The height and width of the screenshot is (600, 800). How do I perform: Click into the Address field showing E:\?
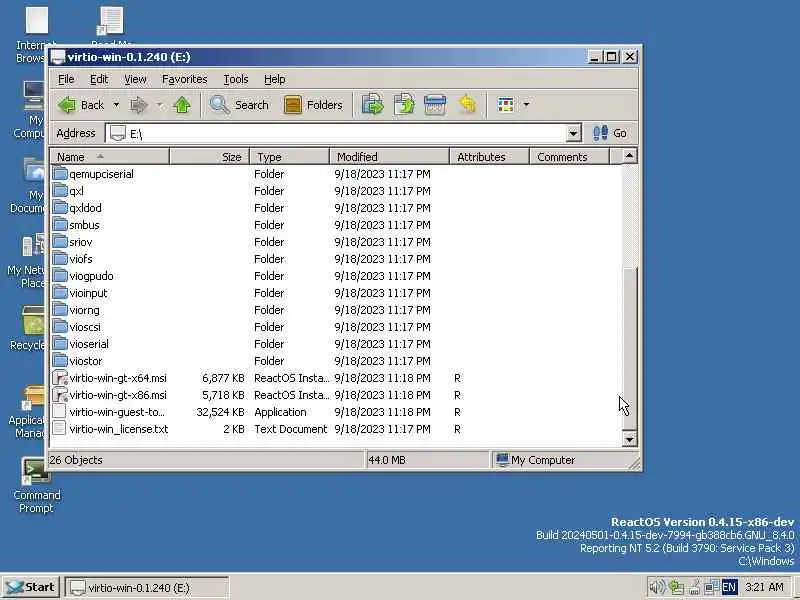click(x=337, y=134)
